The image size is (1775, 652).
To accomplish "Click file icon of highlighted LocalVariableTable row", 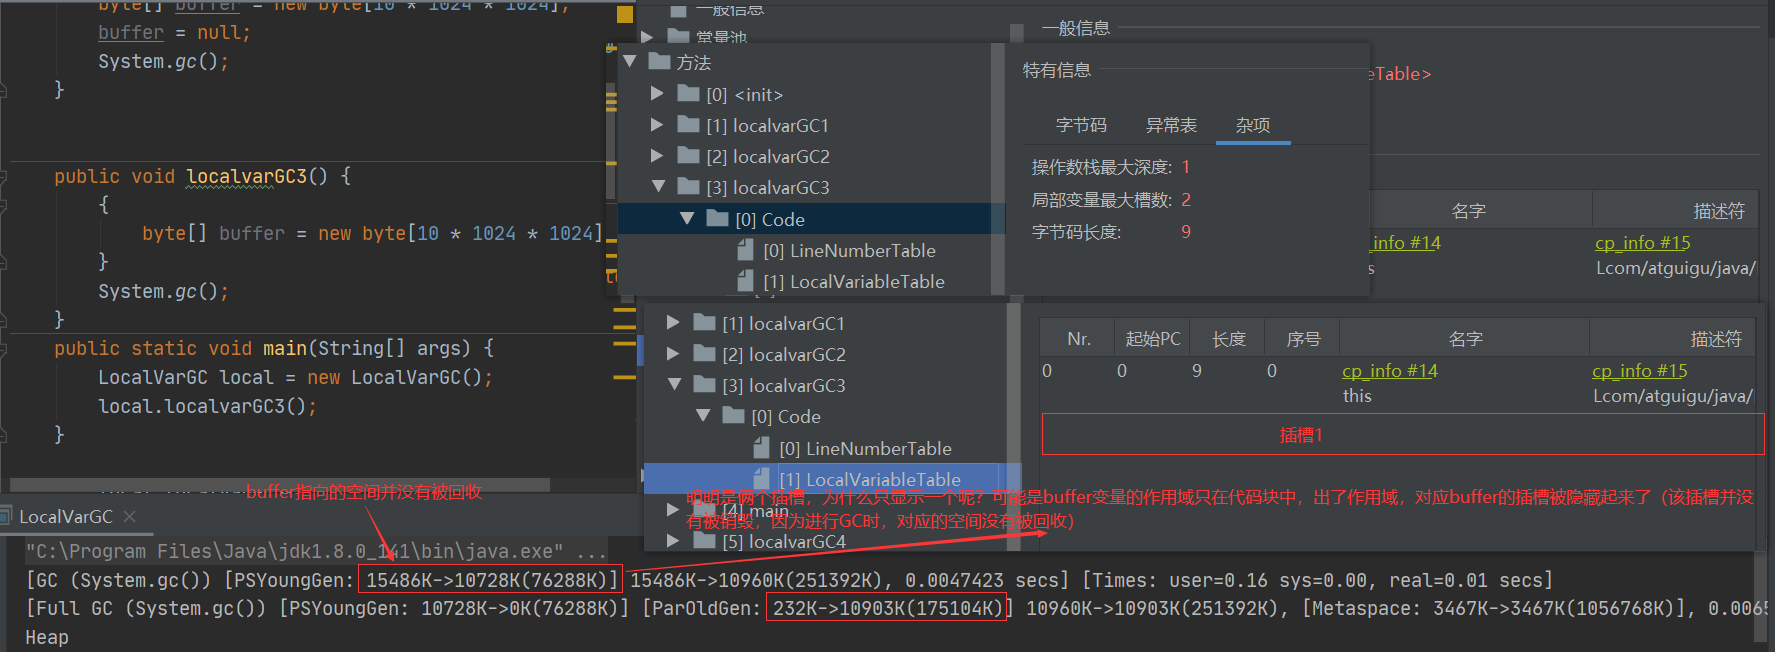I will (x=761, y=479).
